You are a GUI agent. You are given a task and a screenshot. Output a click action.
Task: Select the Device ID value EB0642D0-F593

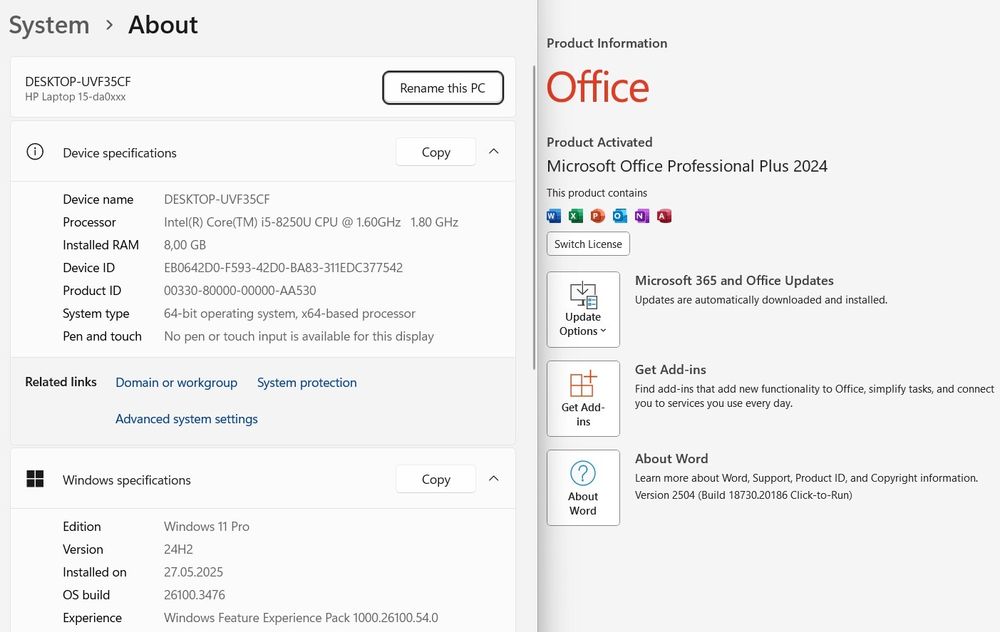283,268
